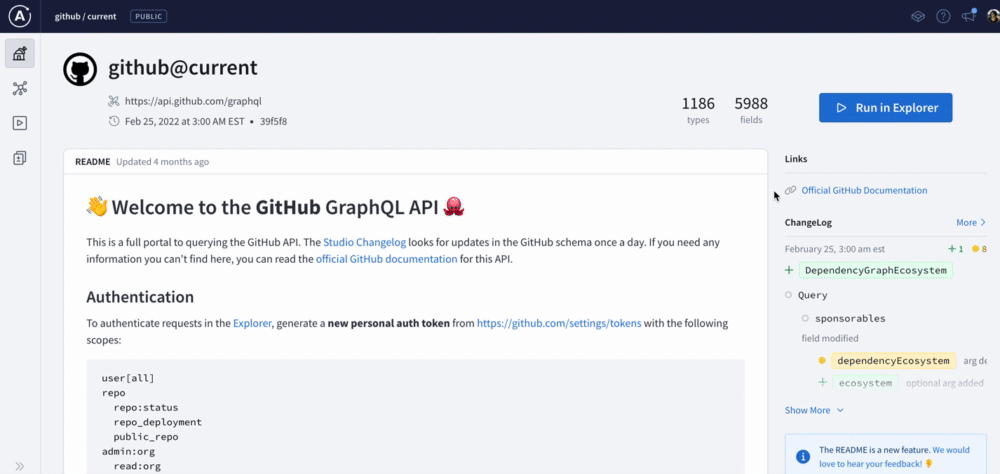Open the Explorer link in Authentication text
The image size is (1000, 474).
tap(253, 323)
